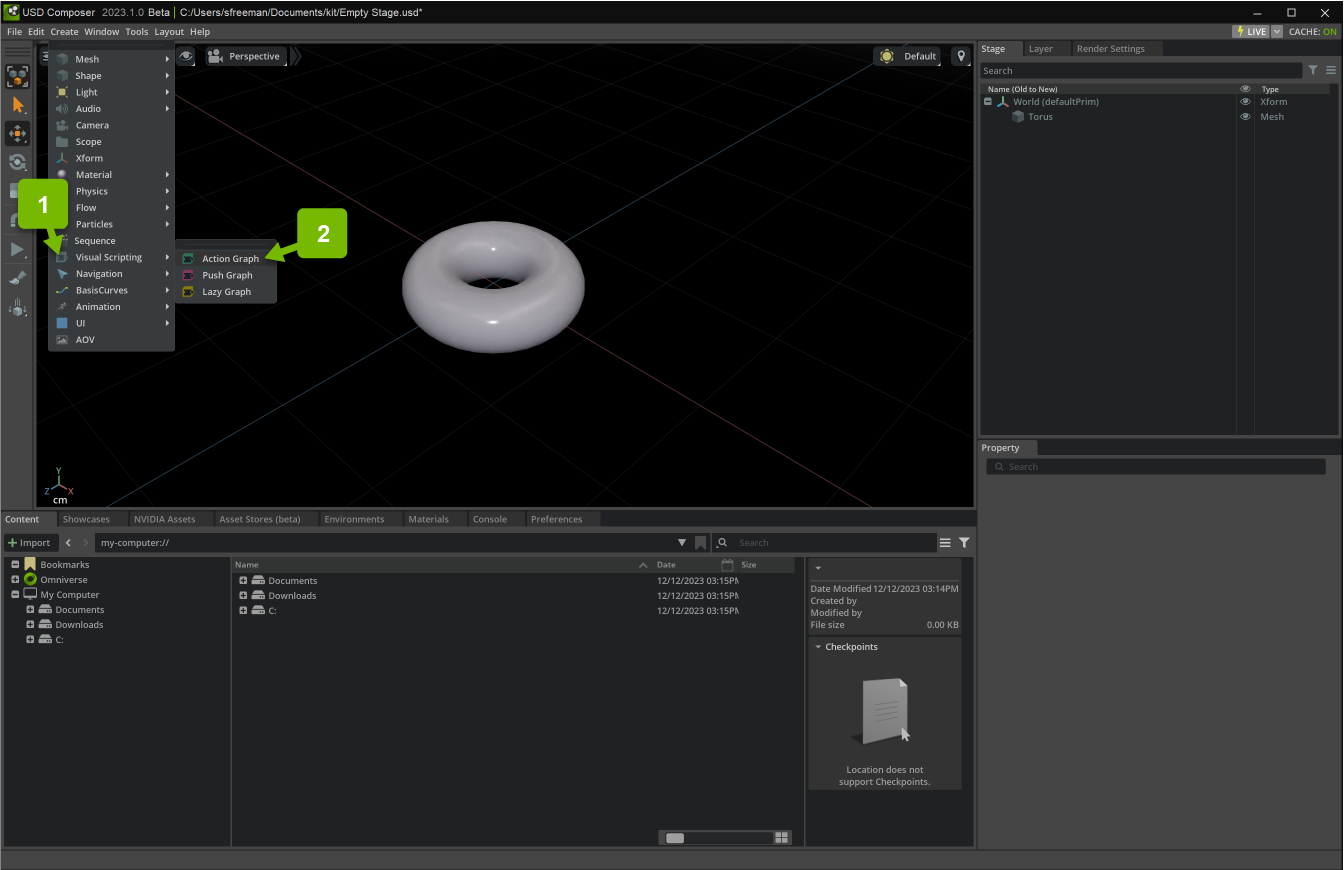Click the viewport waypoint pin icon
The image size is (1344, 870).
pyautogui.click(x=960, y=56)
